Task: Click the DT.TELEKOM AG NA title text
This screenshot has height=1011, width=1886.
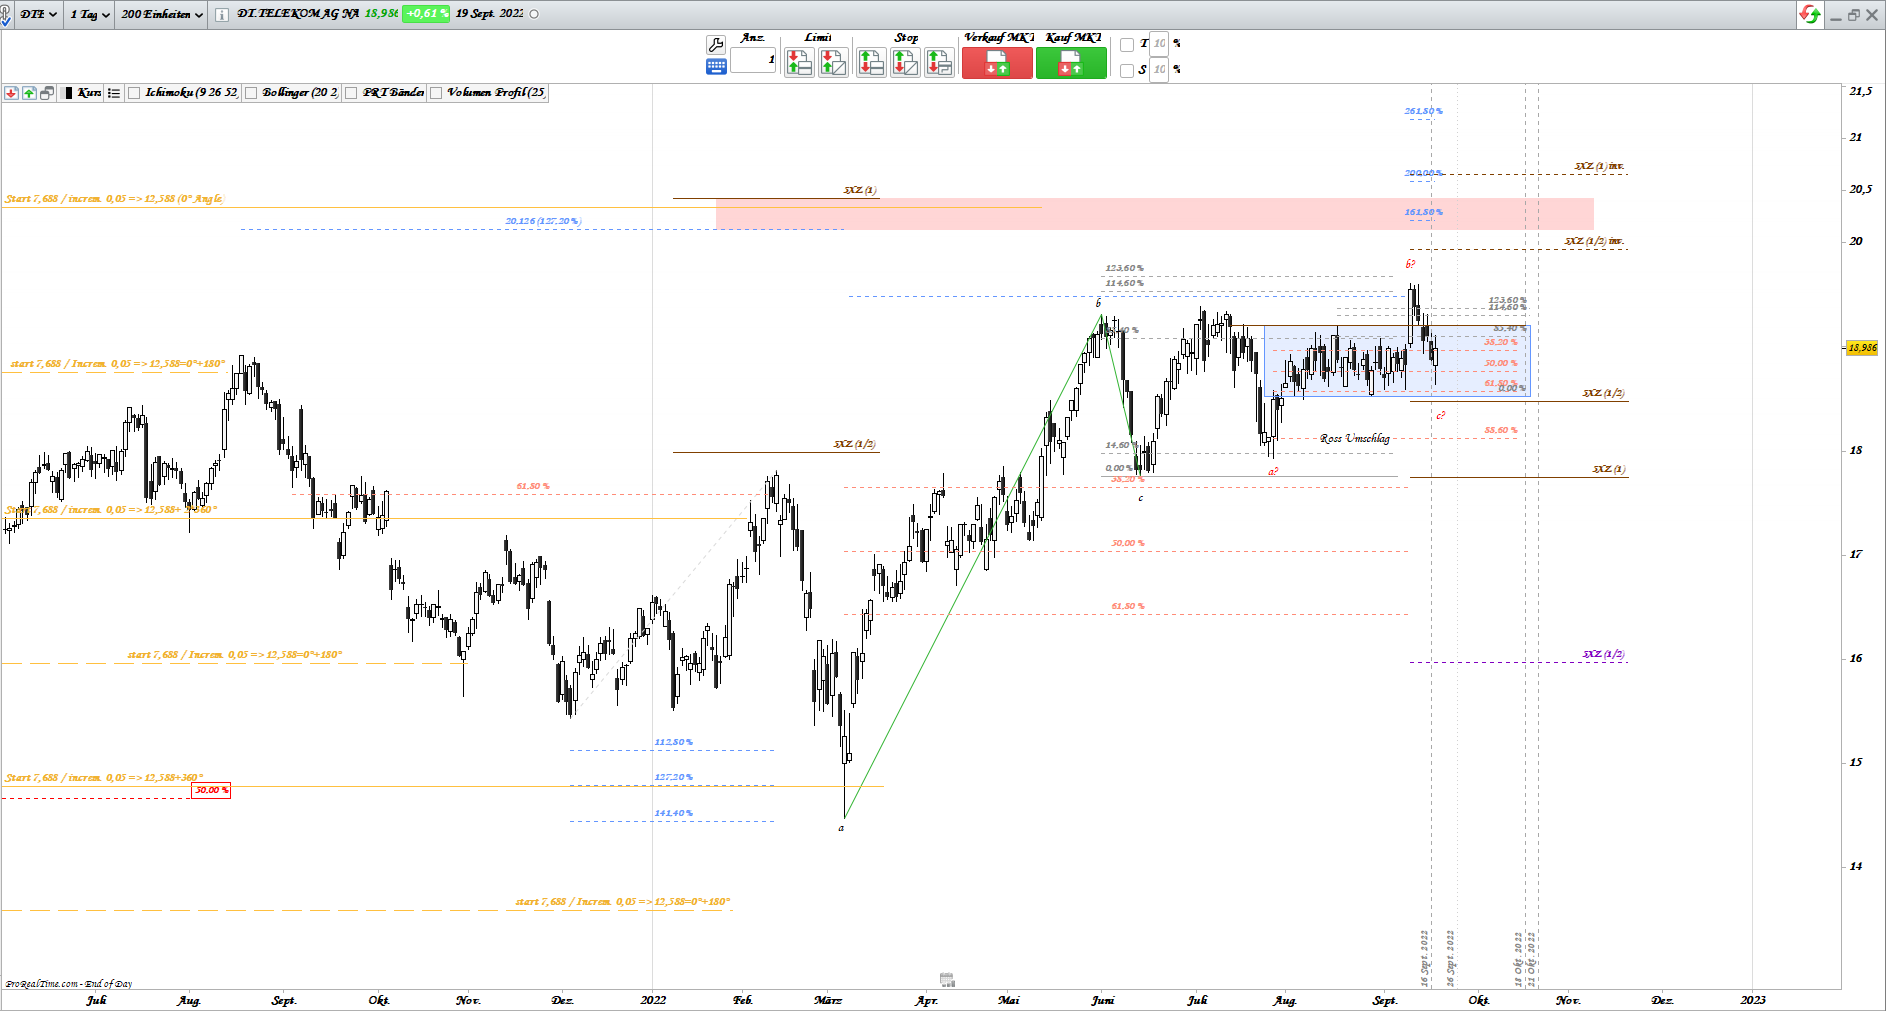Action: (x=298, y=14)
